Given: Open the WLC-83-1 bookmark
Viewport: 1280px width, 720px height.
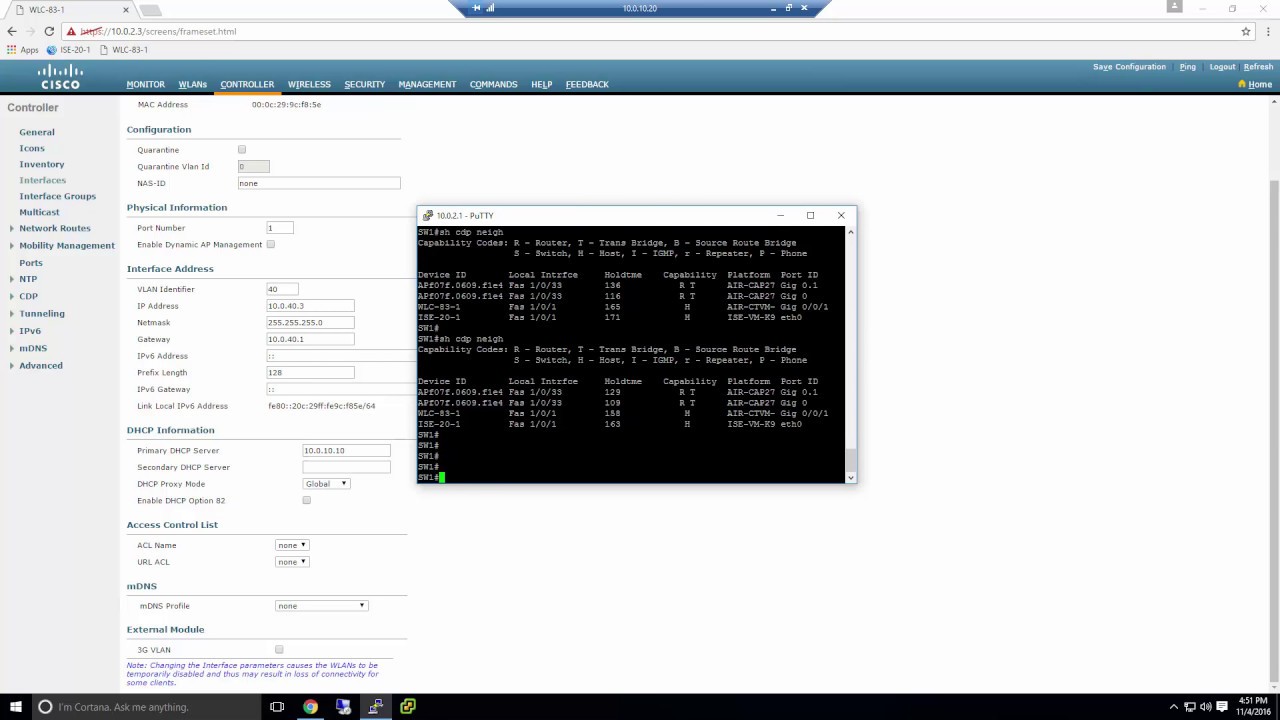Looking at the screenshot, I should tap(123, 50).
